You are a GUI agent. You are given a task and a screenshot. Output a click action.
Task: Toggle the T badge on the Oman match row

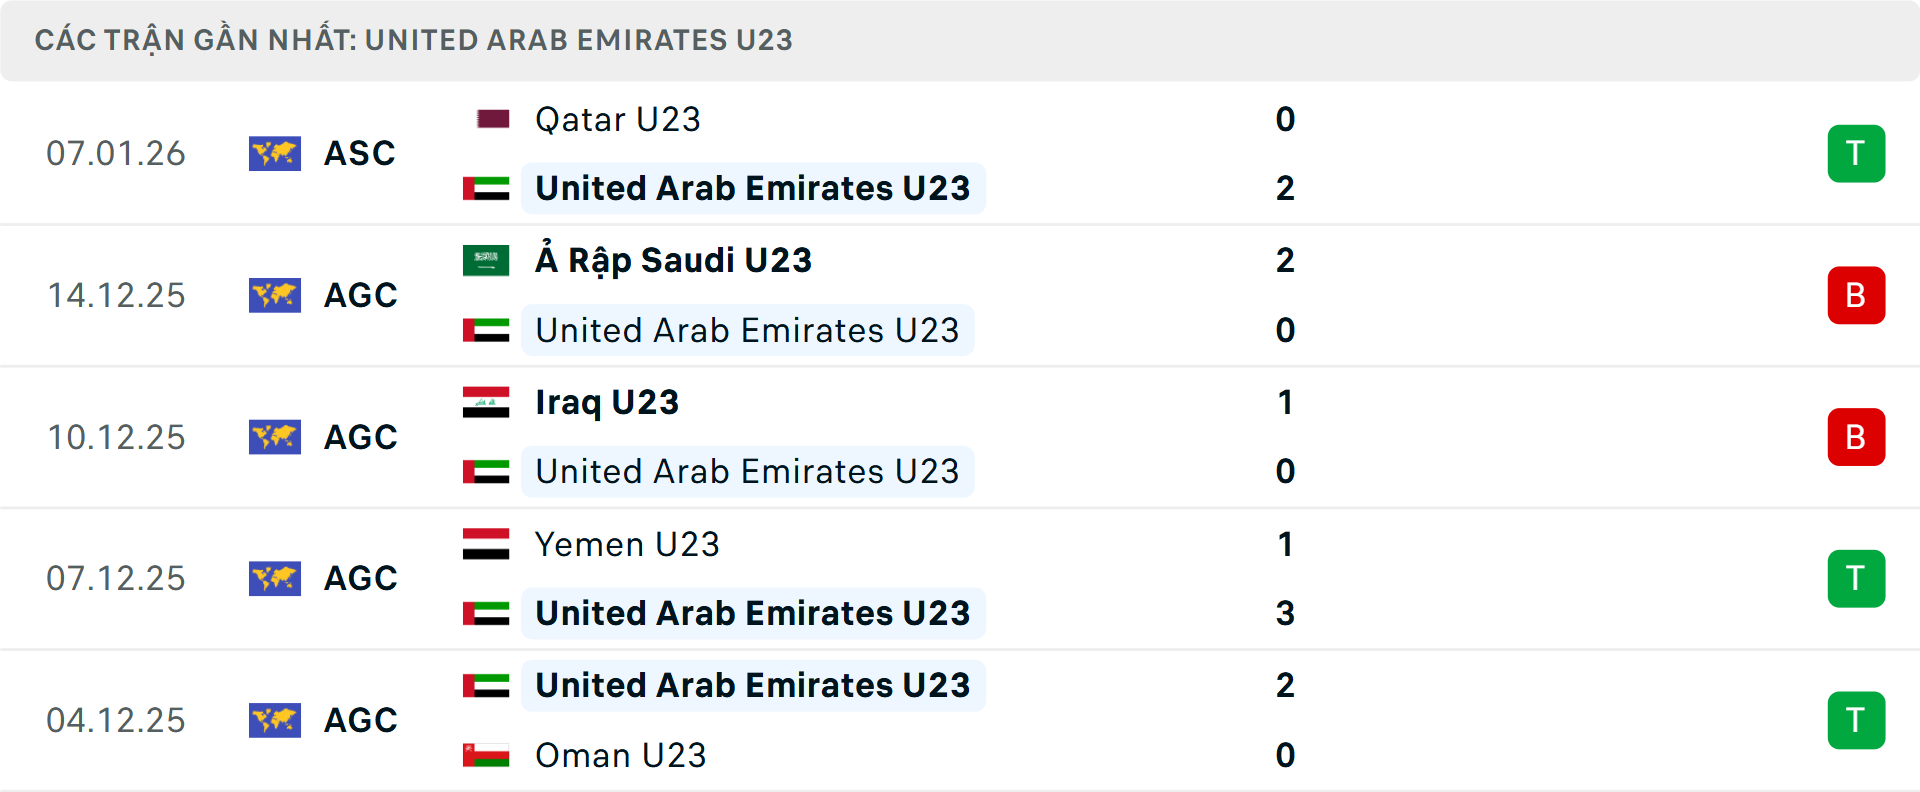click(x=1856, y=720)
